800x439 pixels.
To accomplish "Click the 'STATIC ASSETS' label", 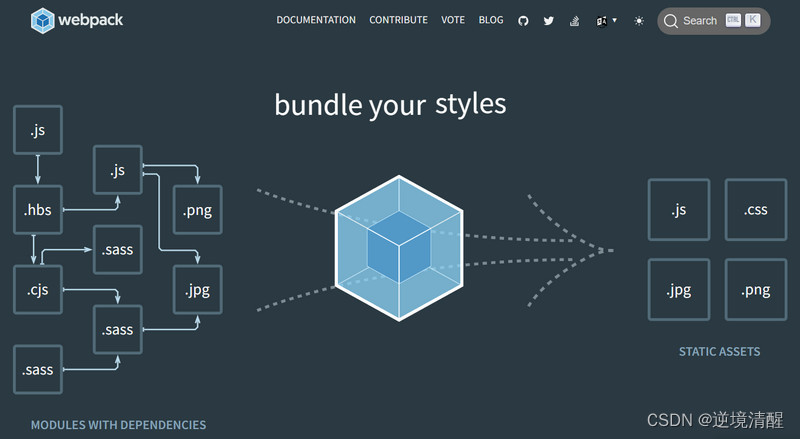I will pyautogui.click(x=719, y=352).
